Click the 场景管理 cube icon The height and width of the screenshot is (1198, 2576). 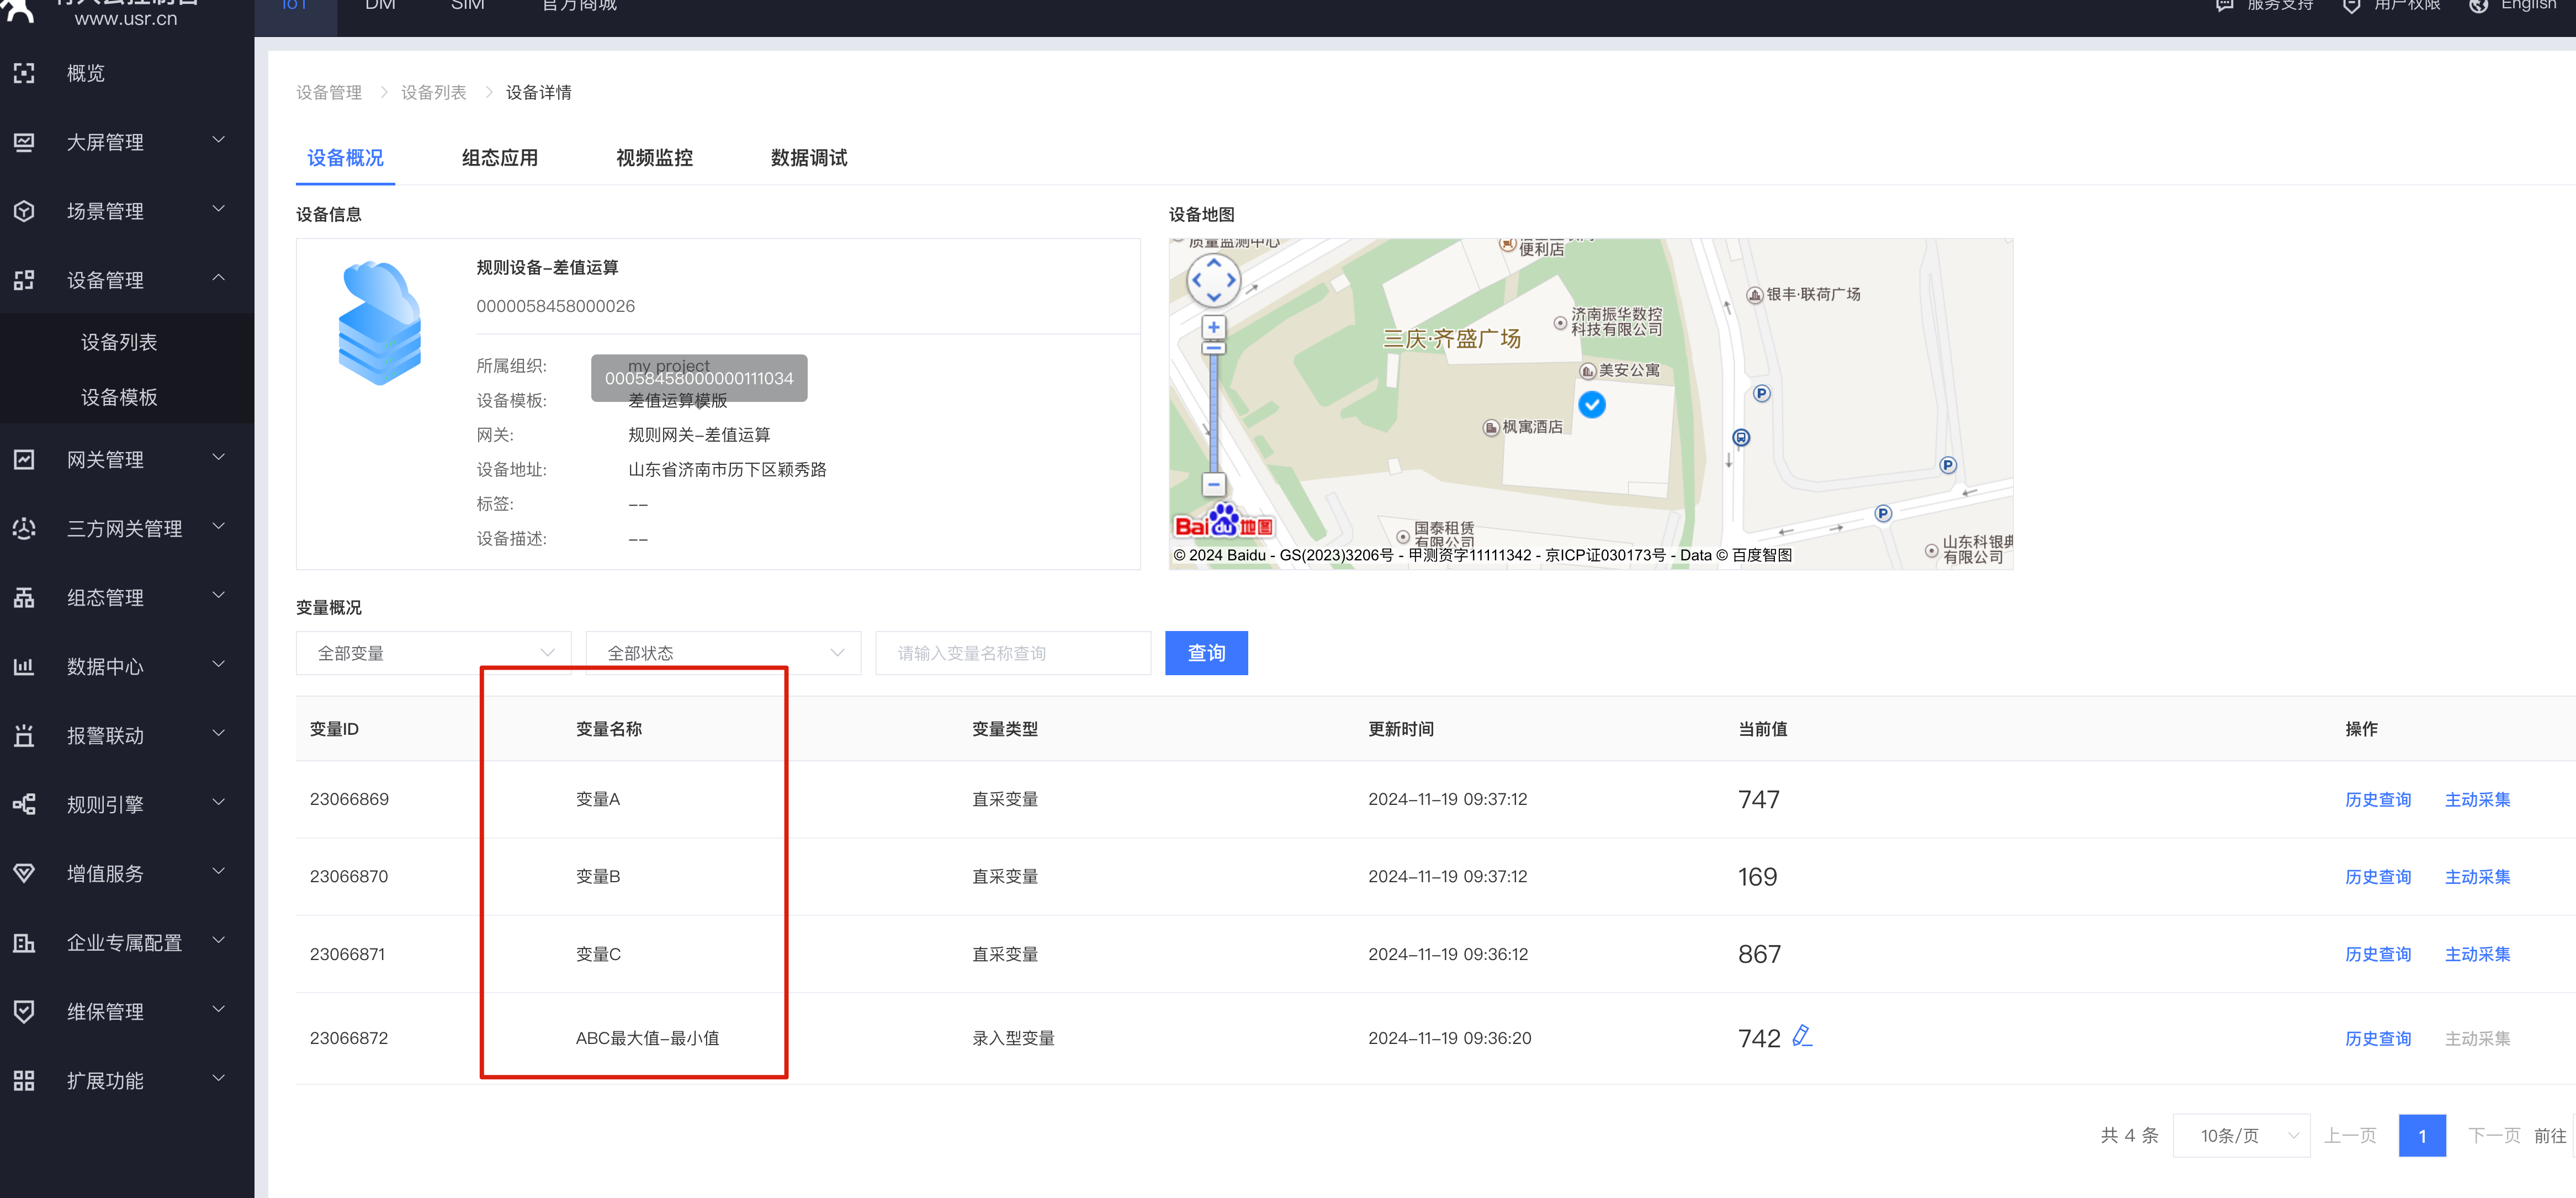tap(24, 211)
